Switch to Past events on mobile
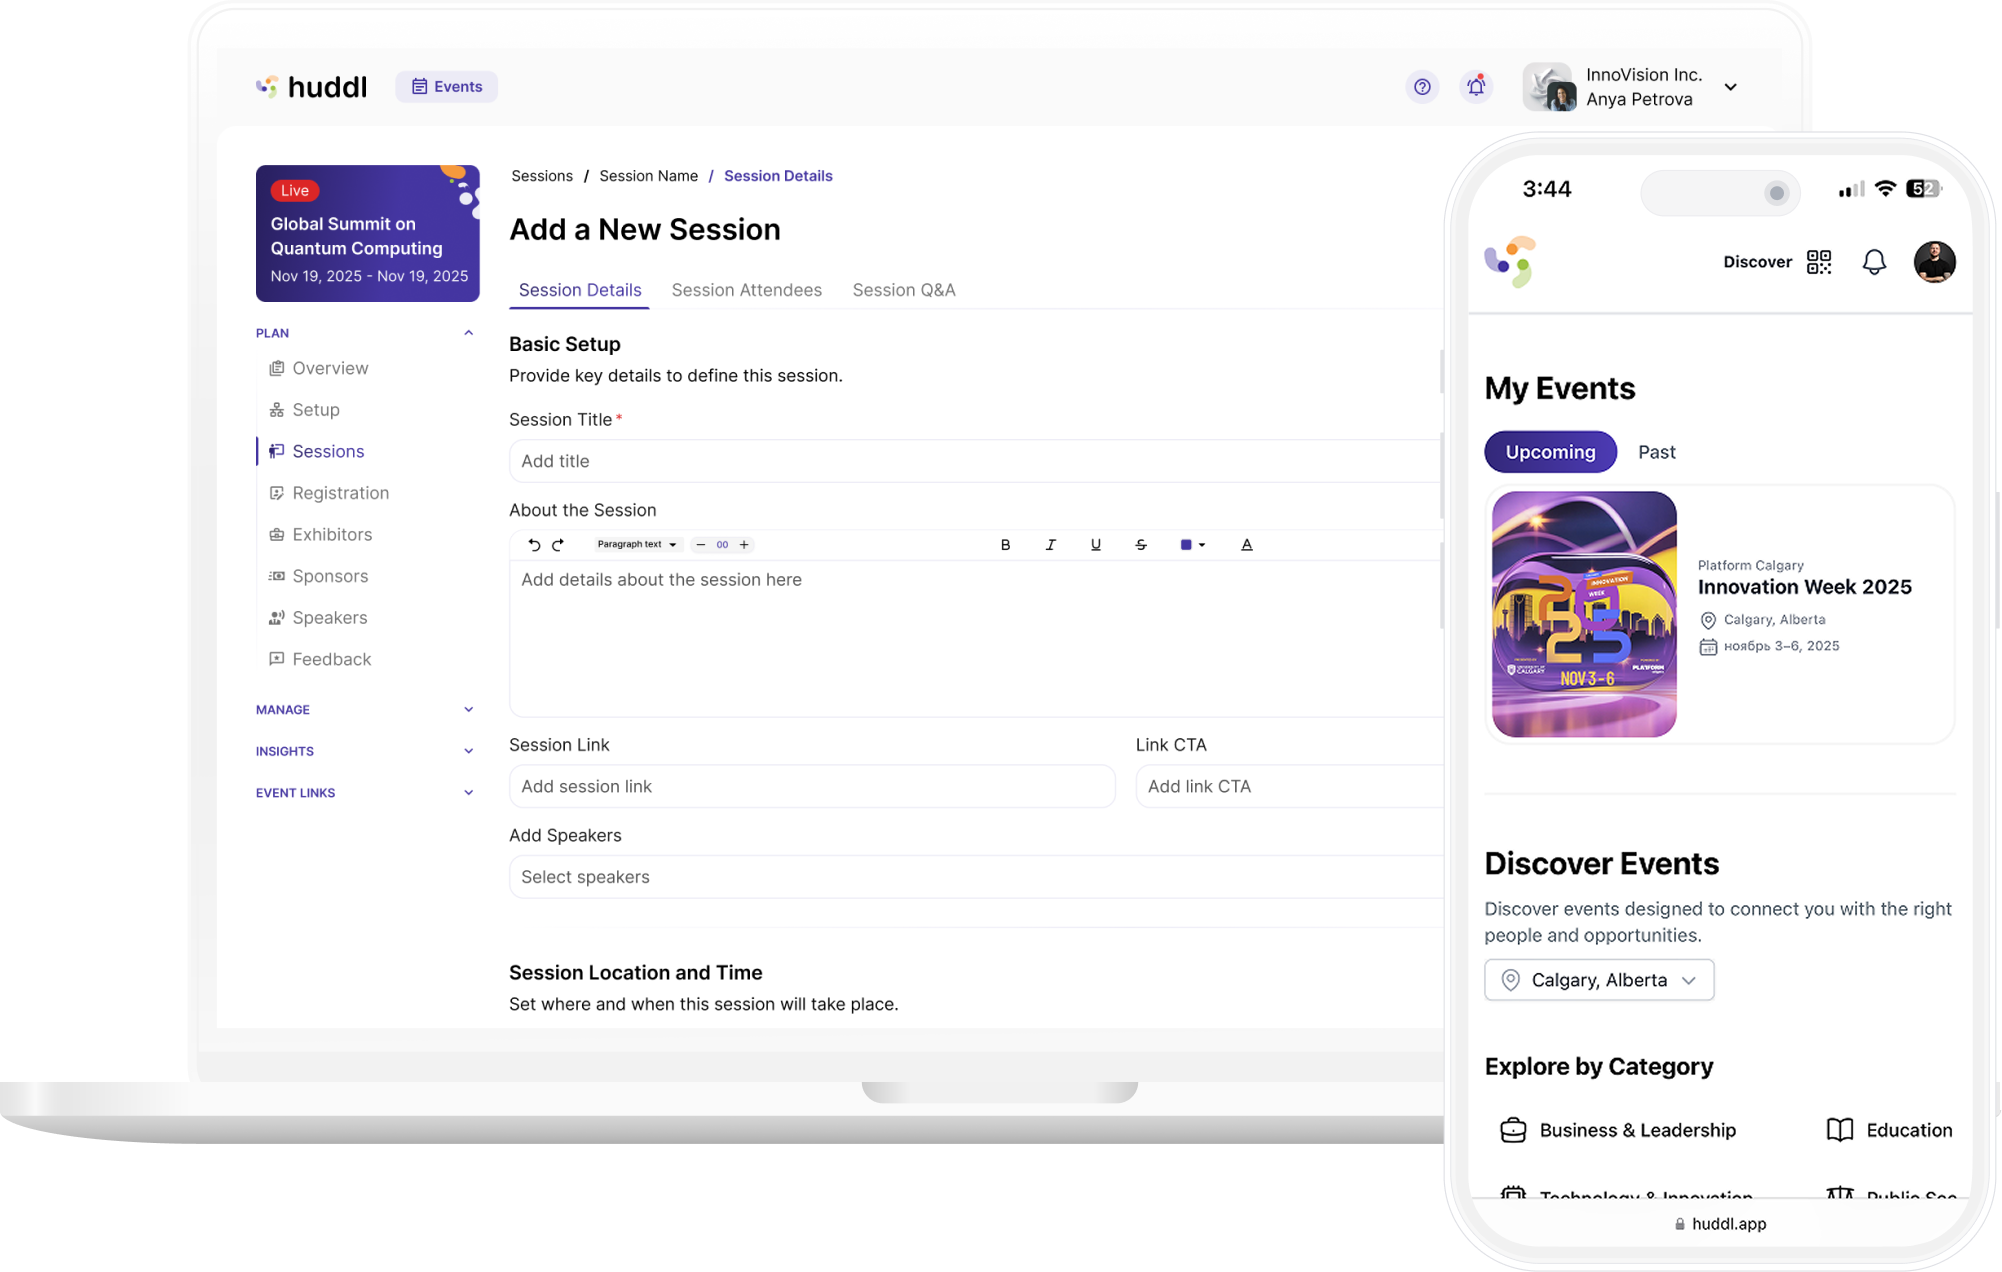Screen dimensions: 2002x1272 point(1656,451)
